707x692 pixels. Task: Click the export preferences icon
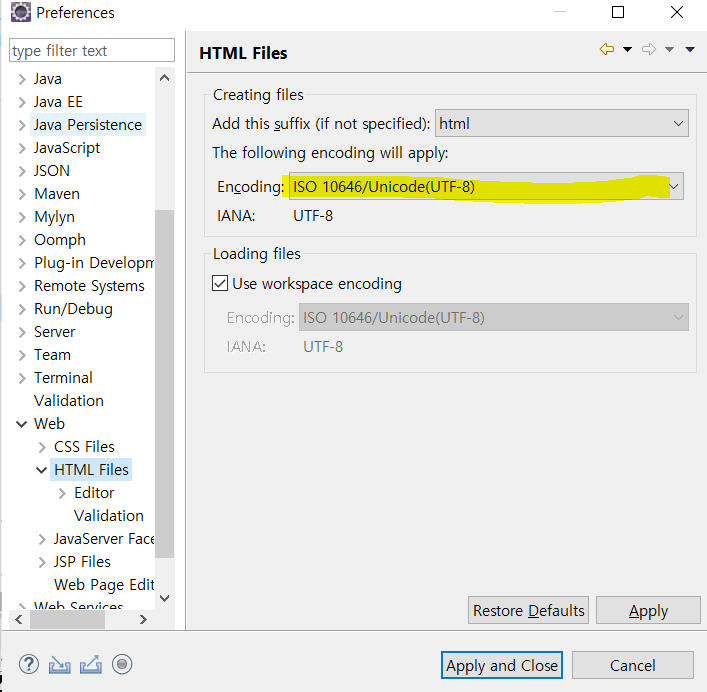(x=91, y=665)
